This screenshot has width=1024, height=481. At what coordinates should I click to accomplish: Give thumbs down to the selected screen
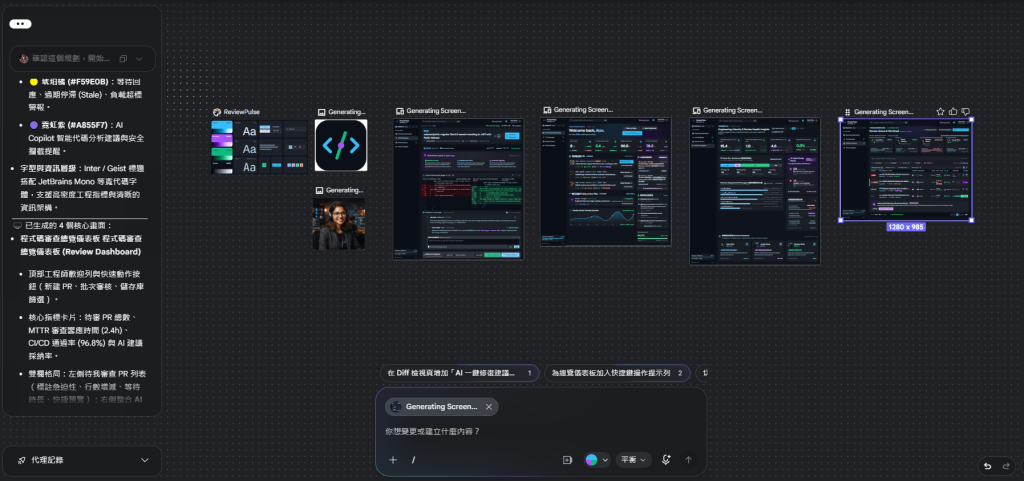point(966,112)
